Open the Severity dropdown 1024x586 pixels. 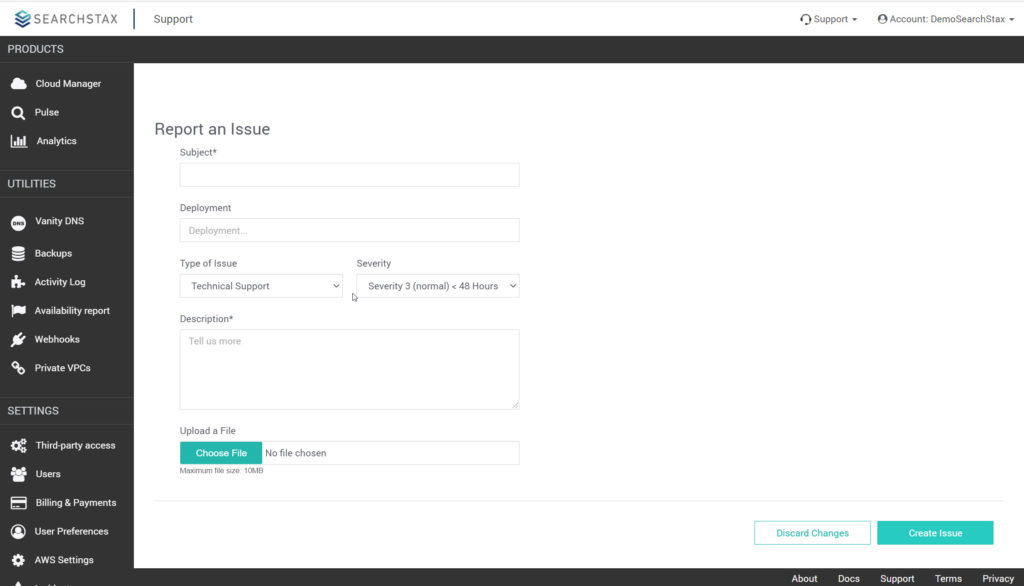[x=438, y=286]
